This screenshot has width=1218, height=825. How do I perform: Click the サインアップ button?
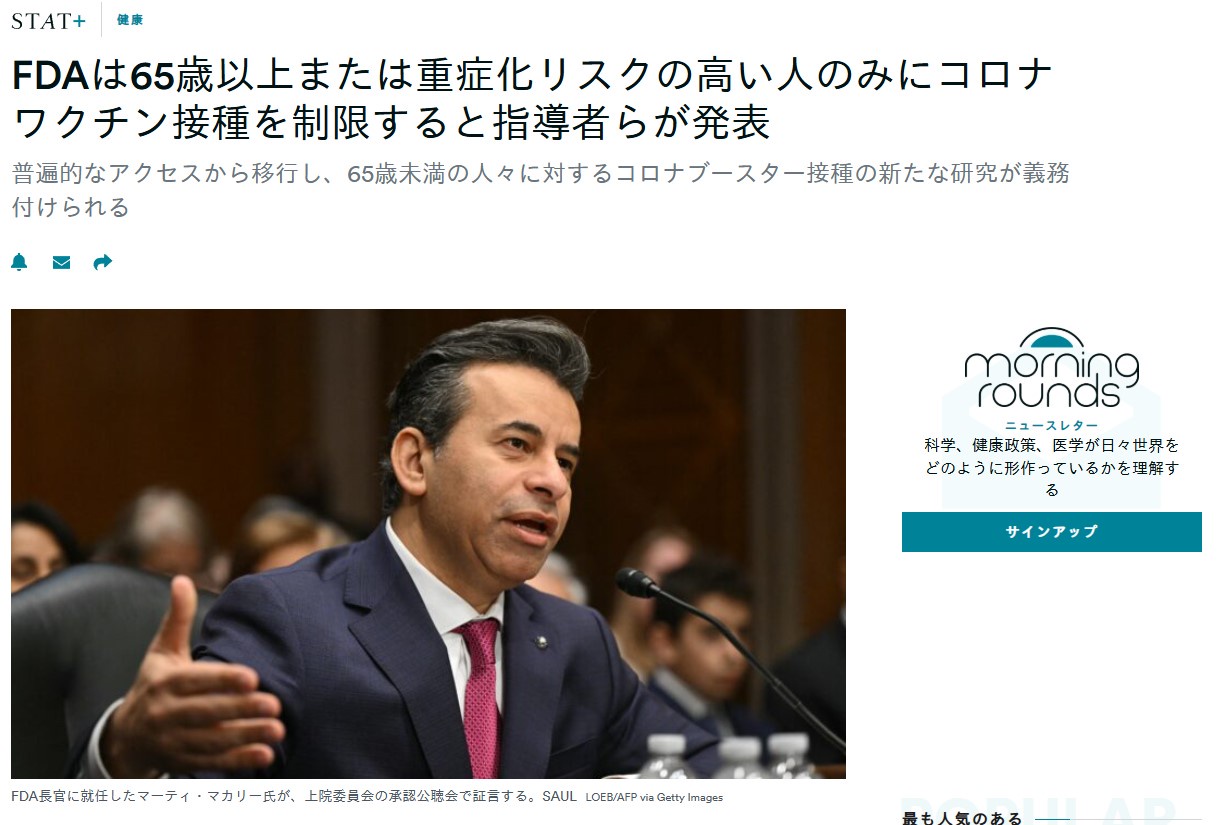[1051, 532]
